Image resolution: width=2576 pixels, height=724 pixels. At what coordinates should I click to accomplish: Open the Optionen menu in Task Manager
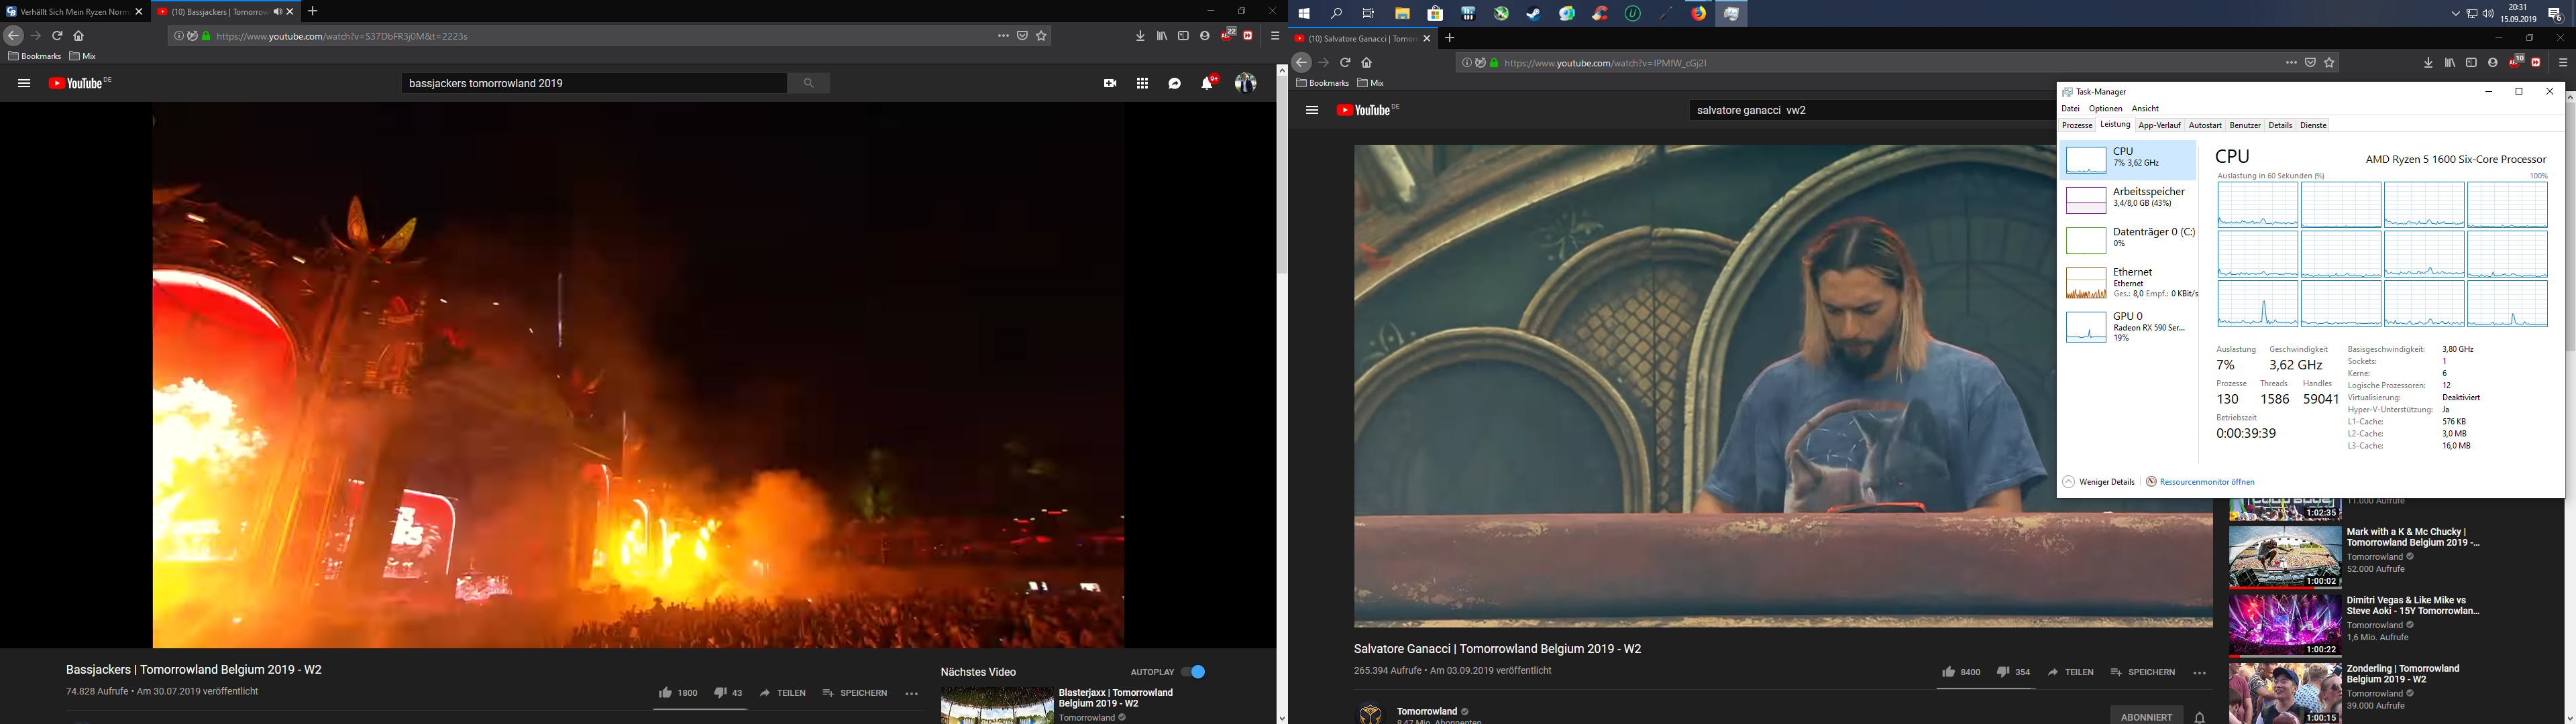click(2105, 109)
